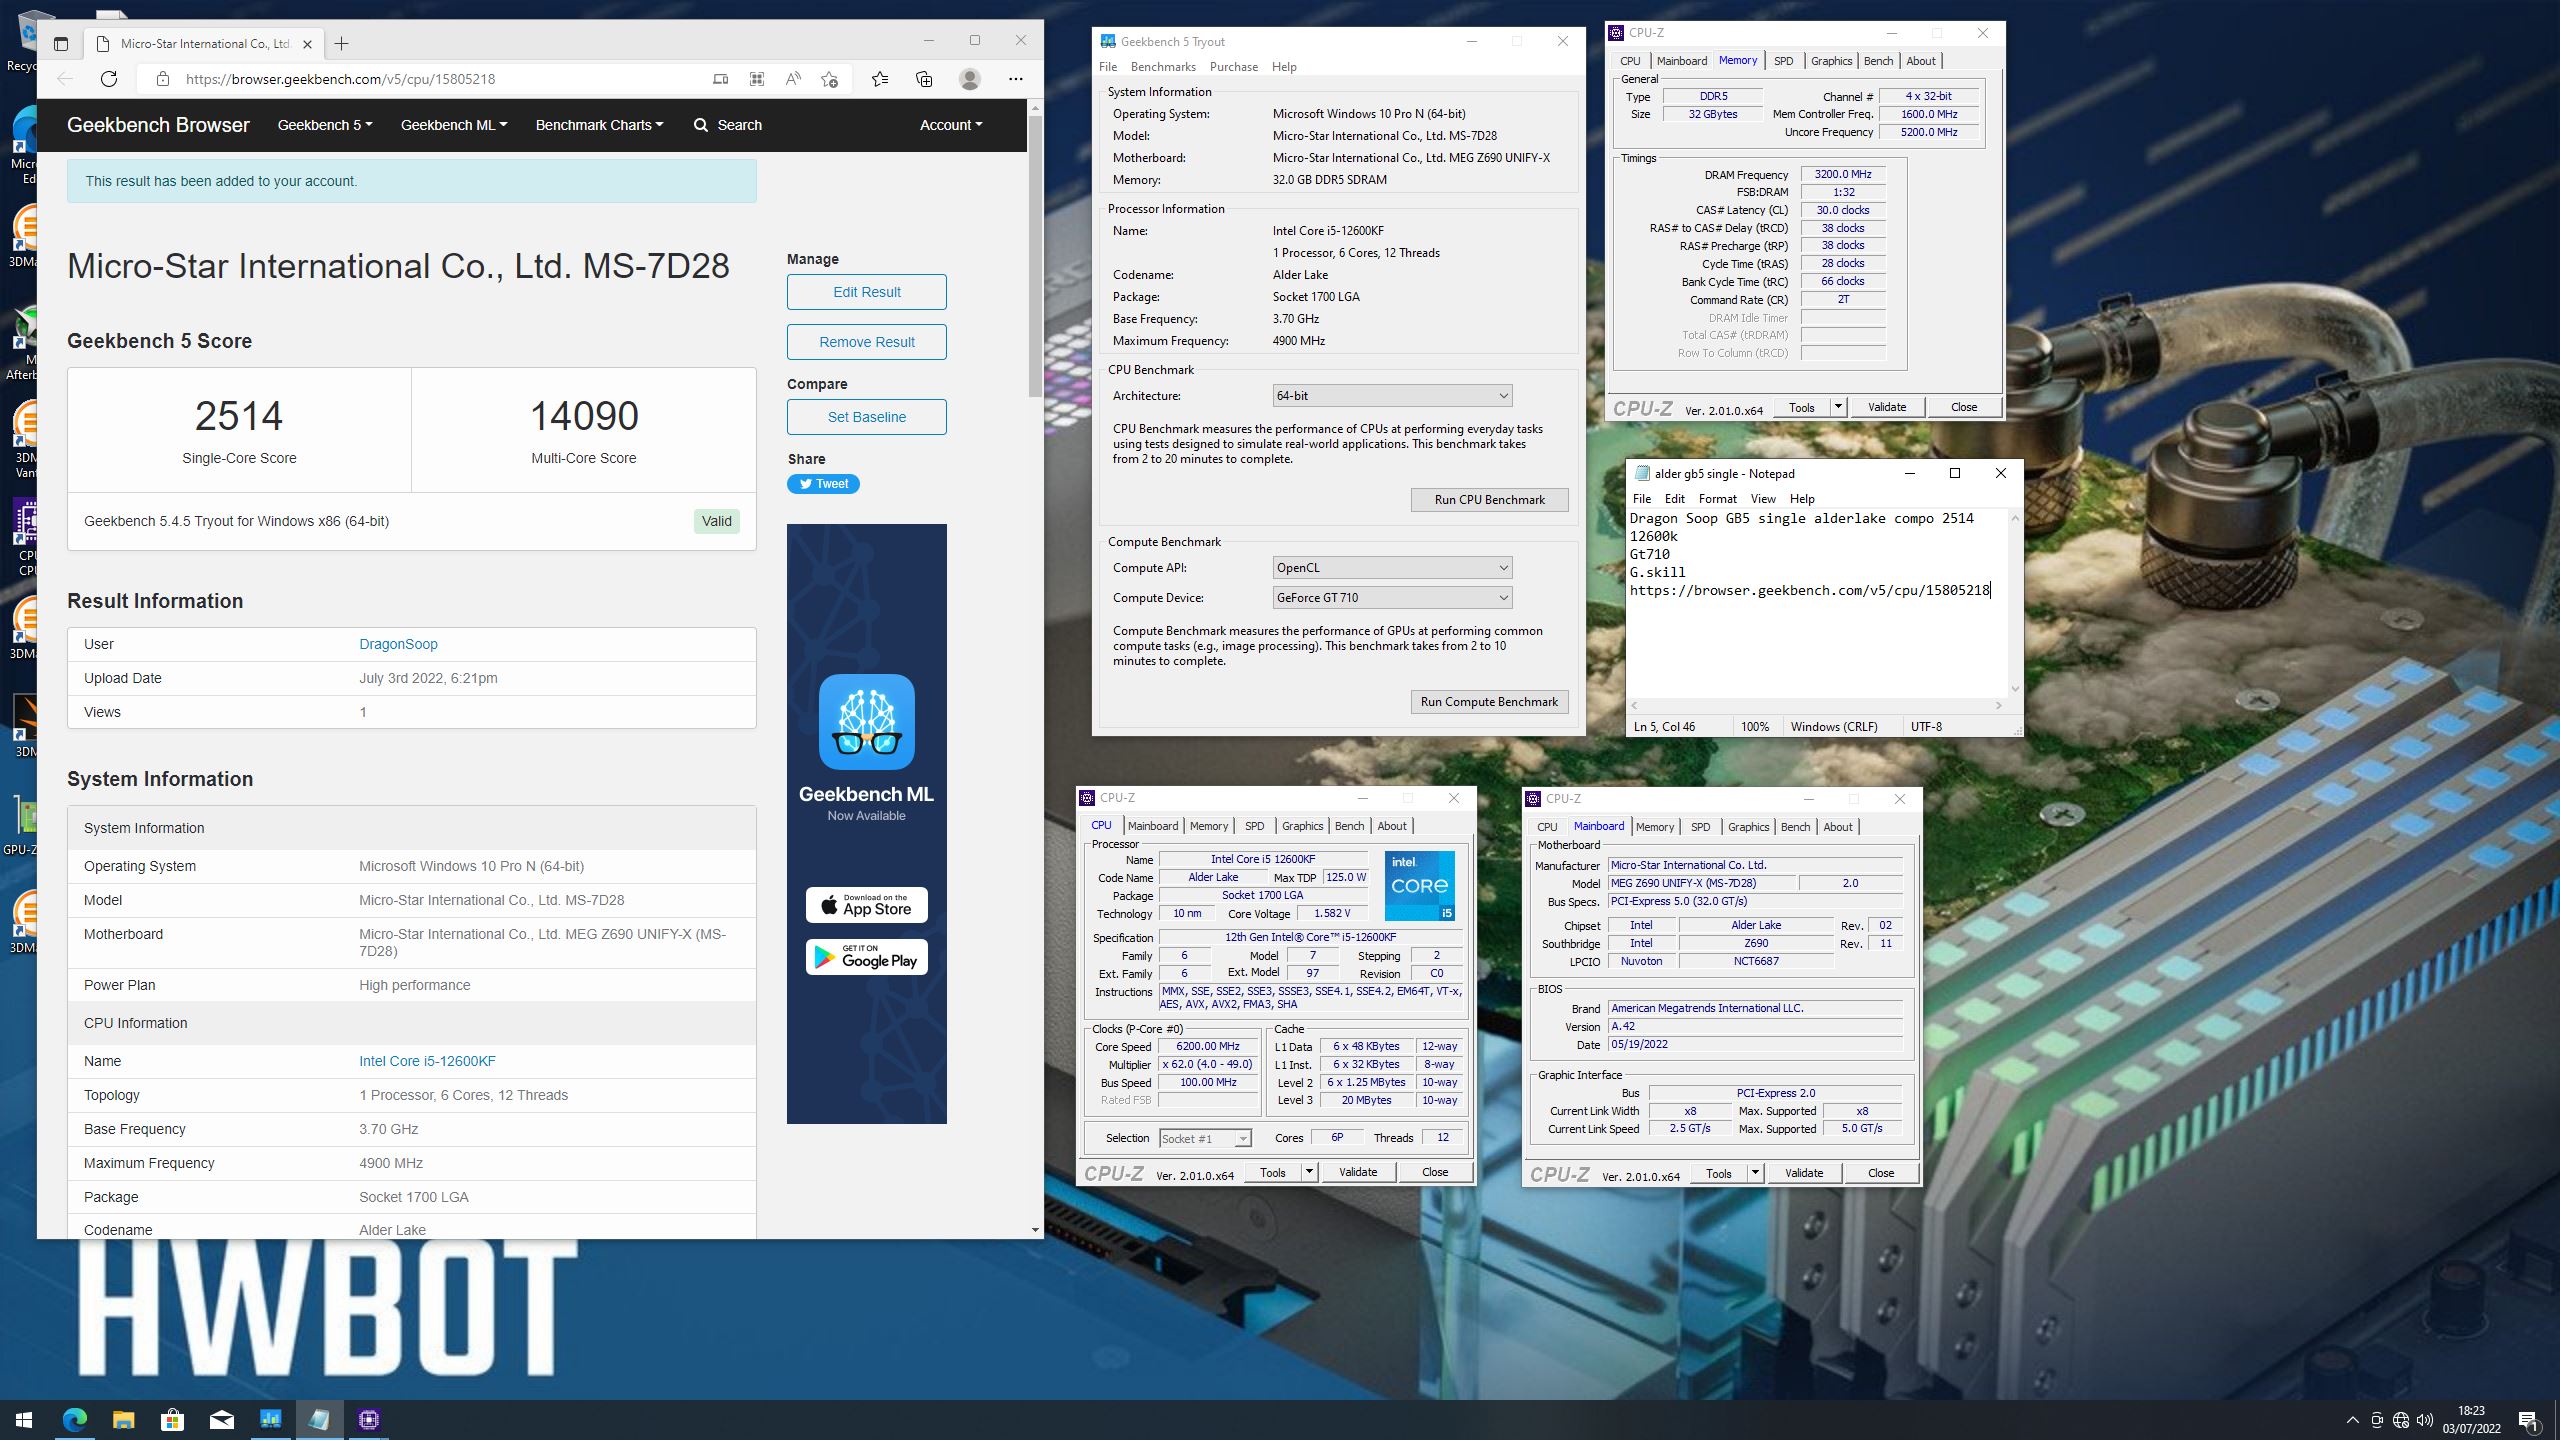2560x1440 pixels.
Task: Click the Search magnifier in Geekbench Browser
Action: click(701, 125)
